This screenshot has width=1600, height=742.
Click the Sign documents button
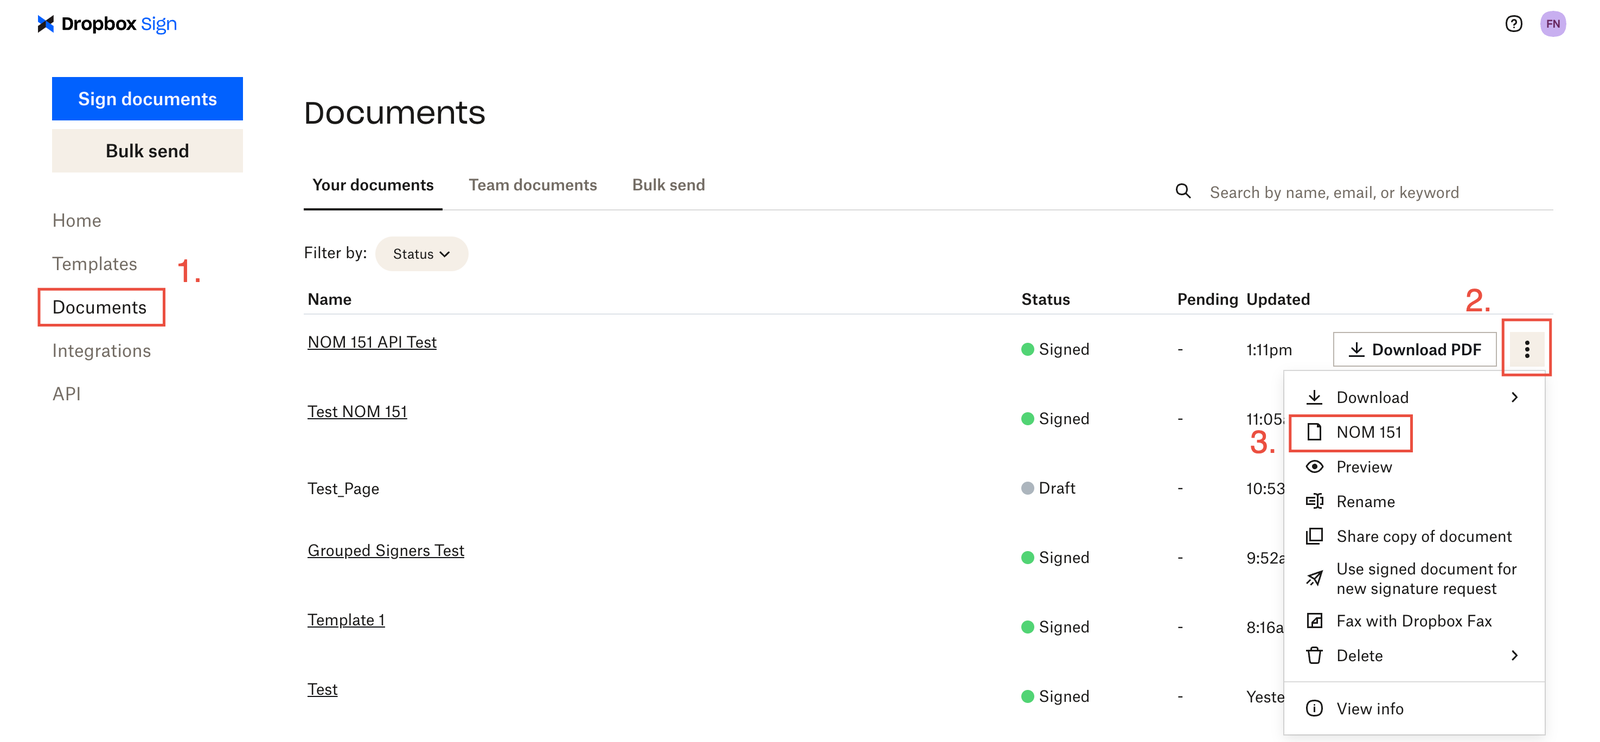tap(147, 99)
